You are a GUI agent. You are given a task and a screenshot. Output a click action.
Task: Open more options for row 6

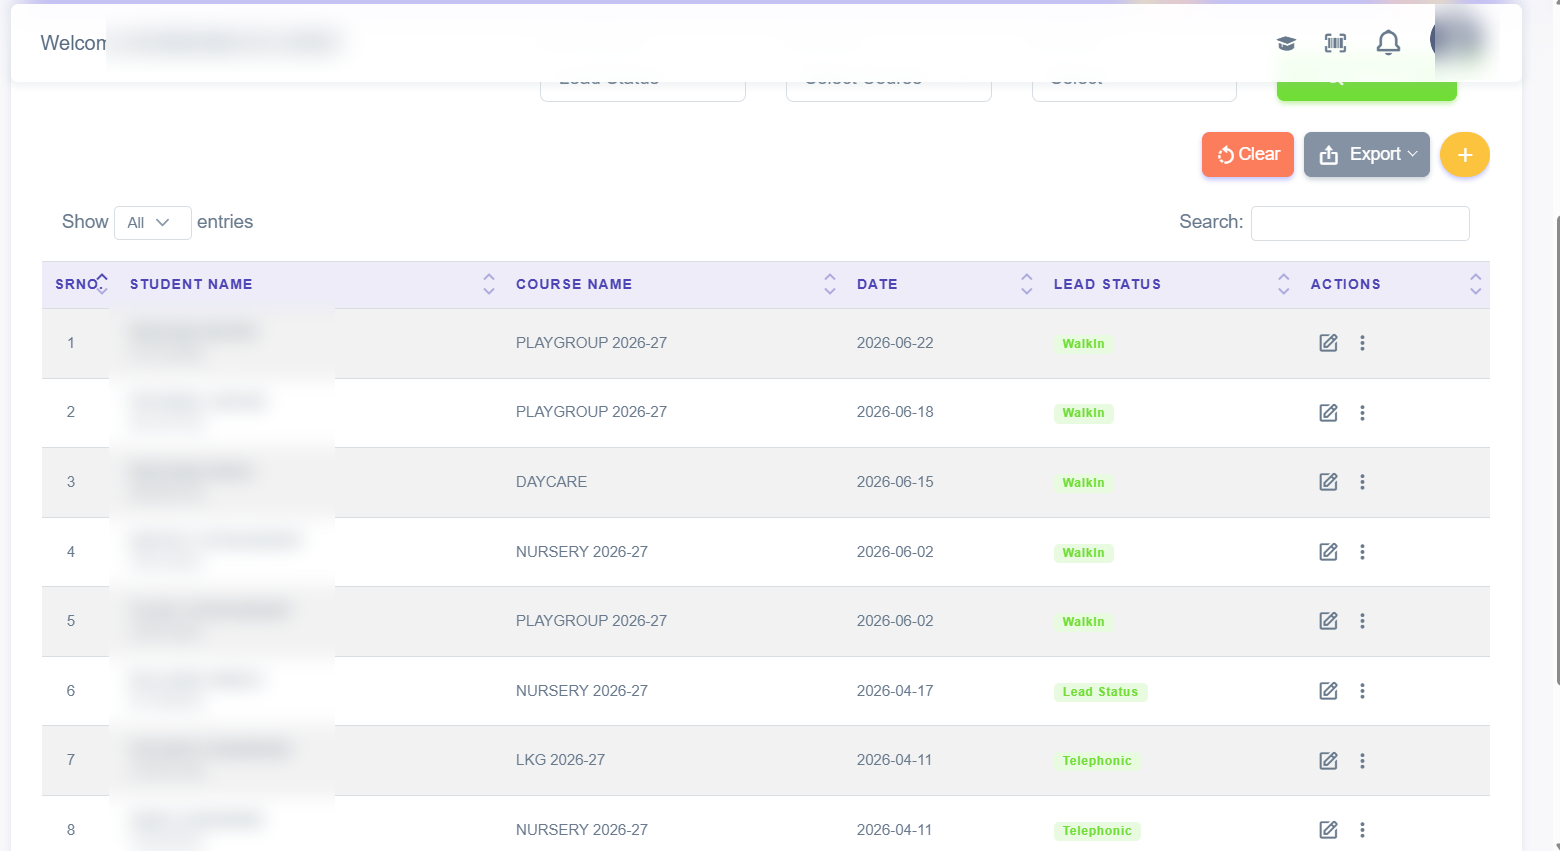pos(1362,691)
